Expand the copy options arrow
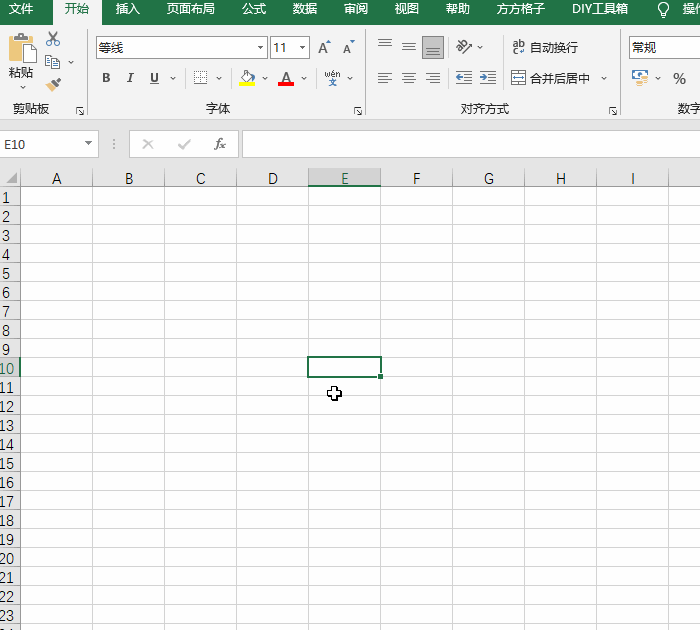Viewport: 700px width, 630px height. coord(71,62)
